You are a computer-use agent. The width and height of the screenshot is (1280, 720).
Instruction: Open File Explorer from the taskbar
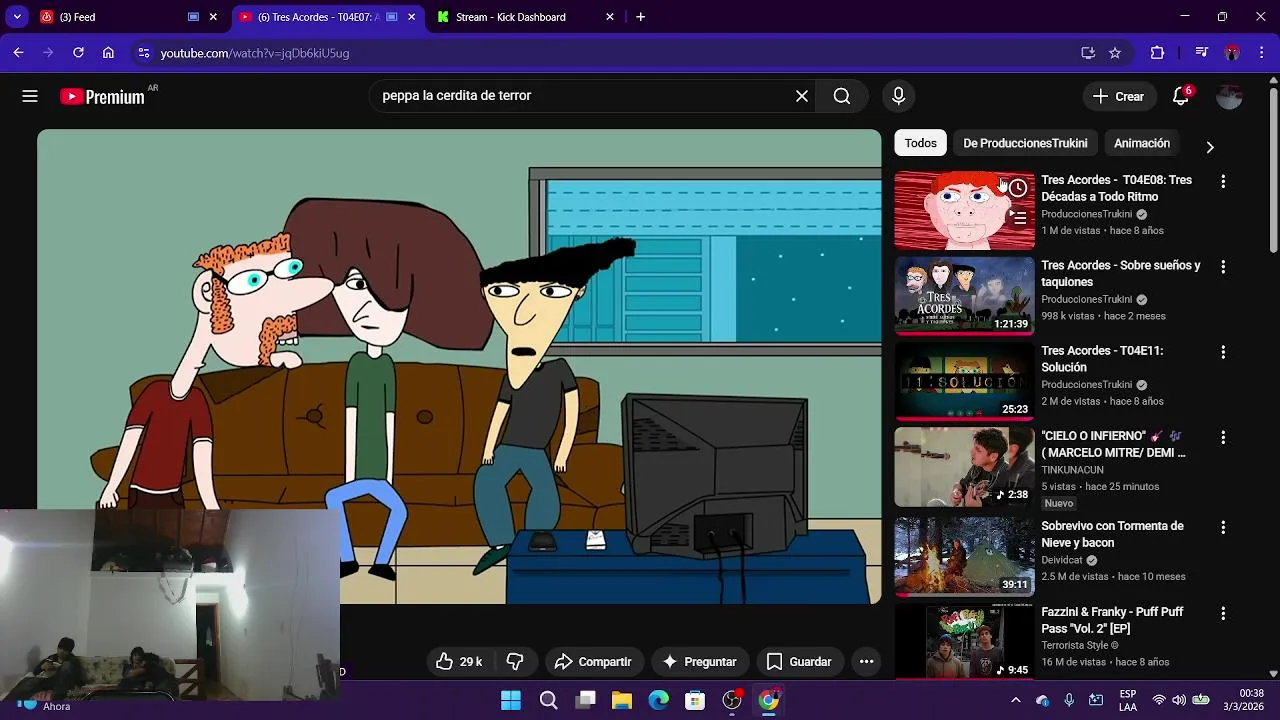[x=622, y=700]
